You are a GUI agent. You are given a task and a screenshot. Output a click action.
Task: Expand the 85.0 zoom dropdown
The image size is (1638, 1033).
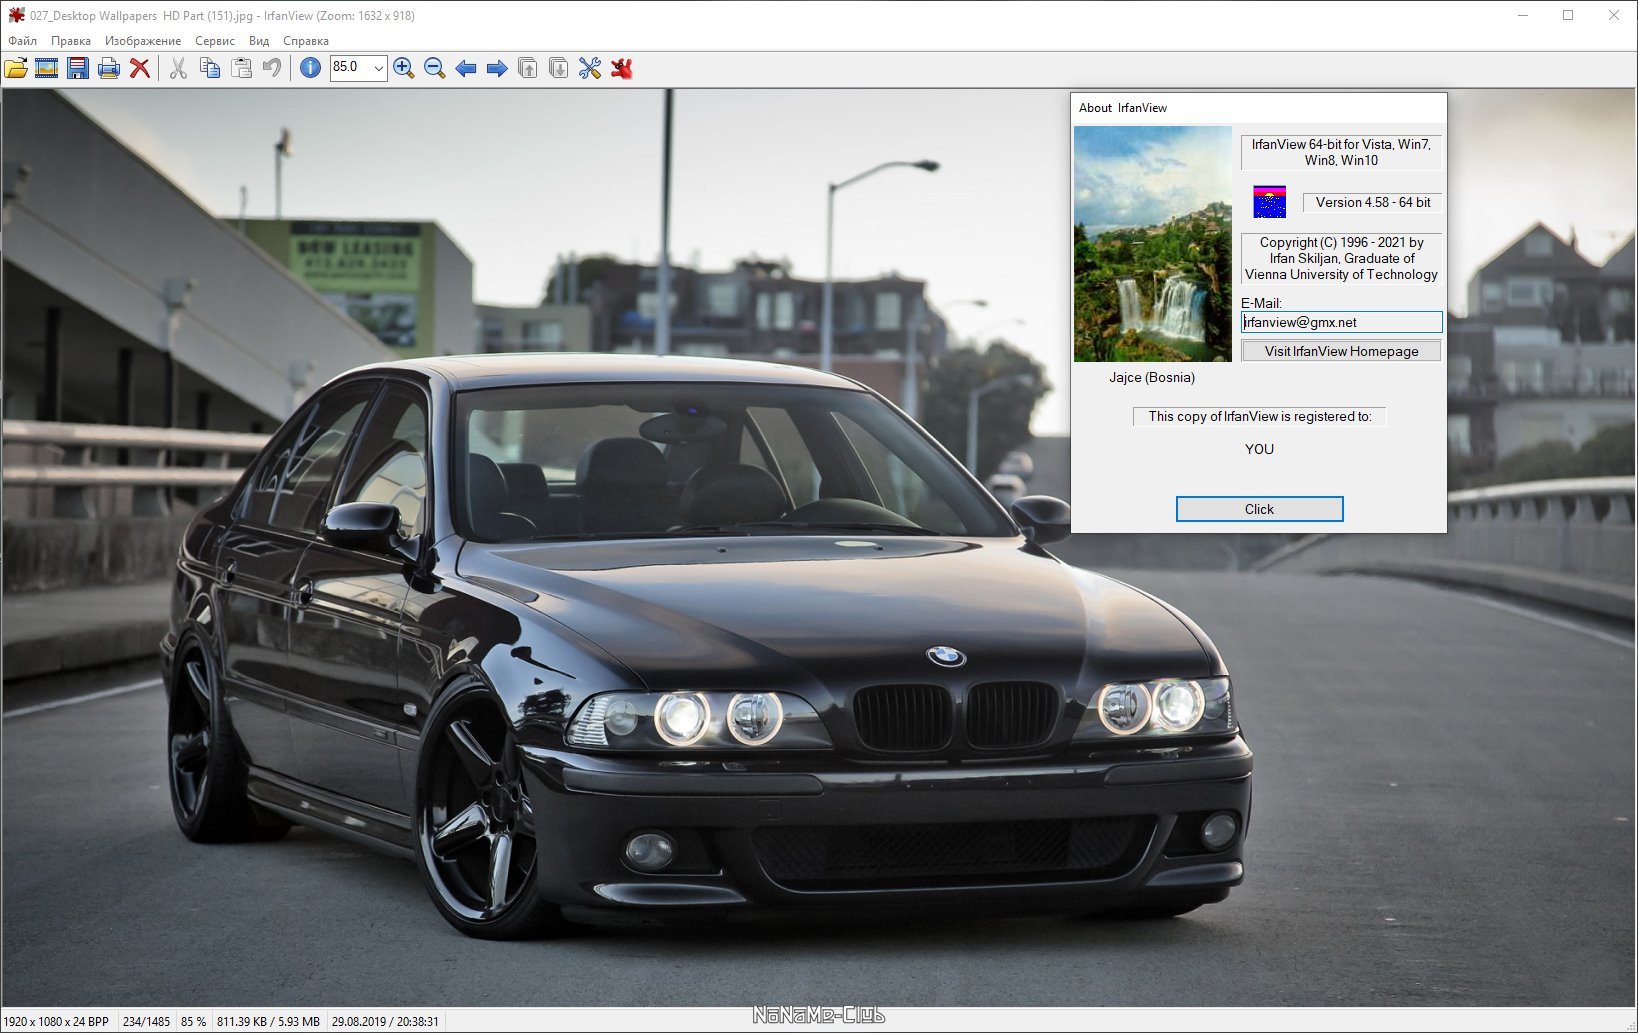click(378, 68)
